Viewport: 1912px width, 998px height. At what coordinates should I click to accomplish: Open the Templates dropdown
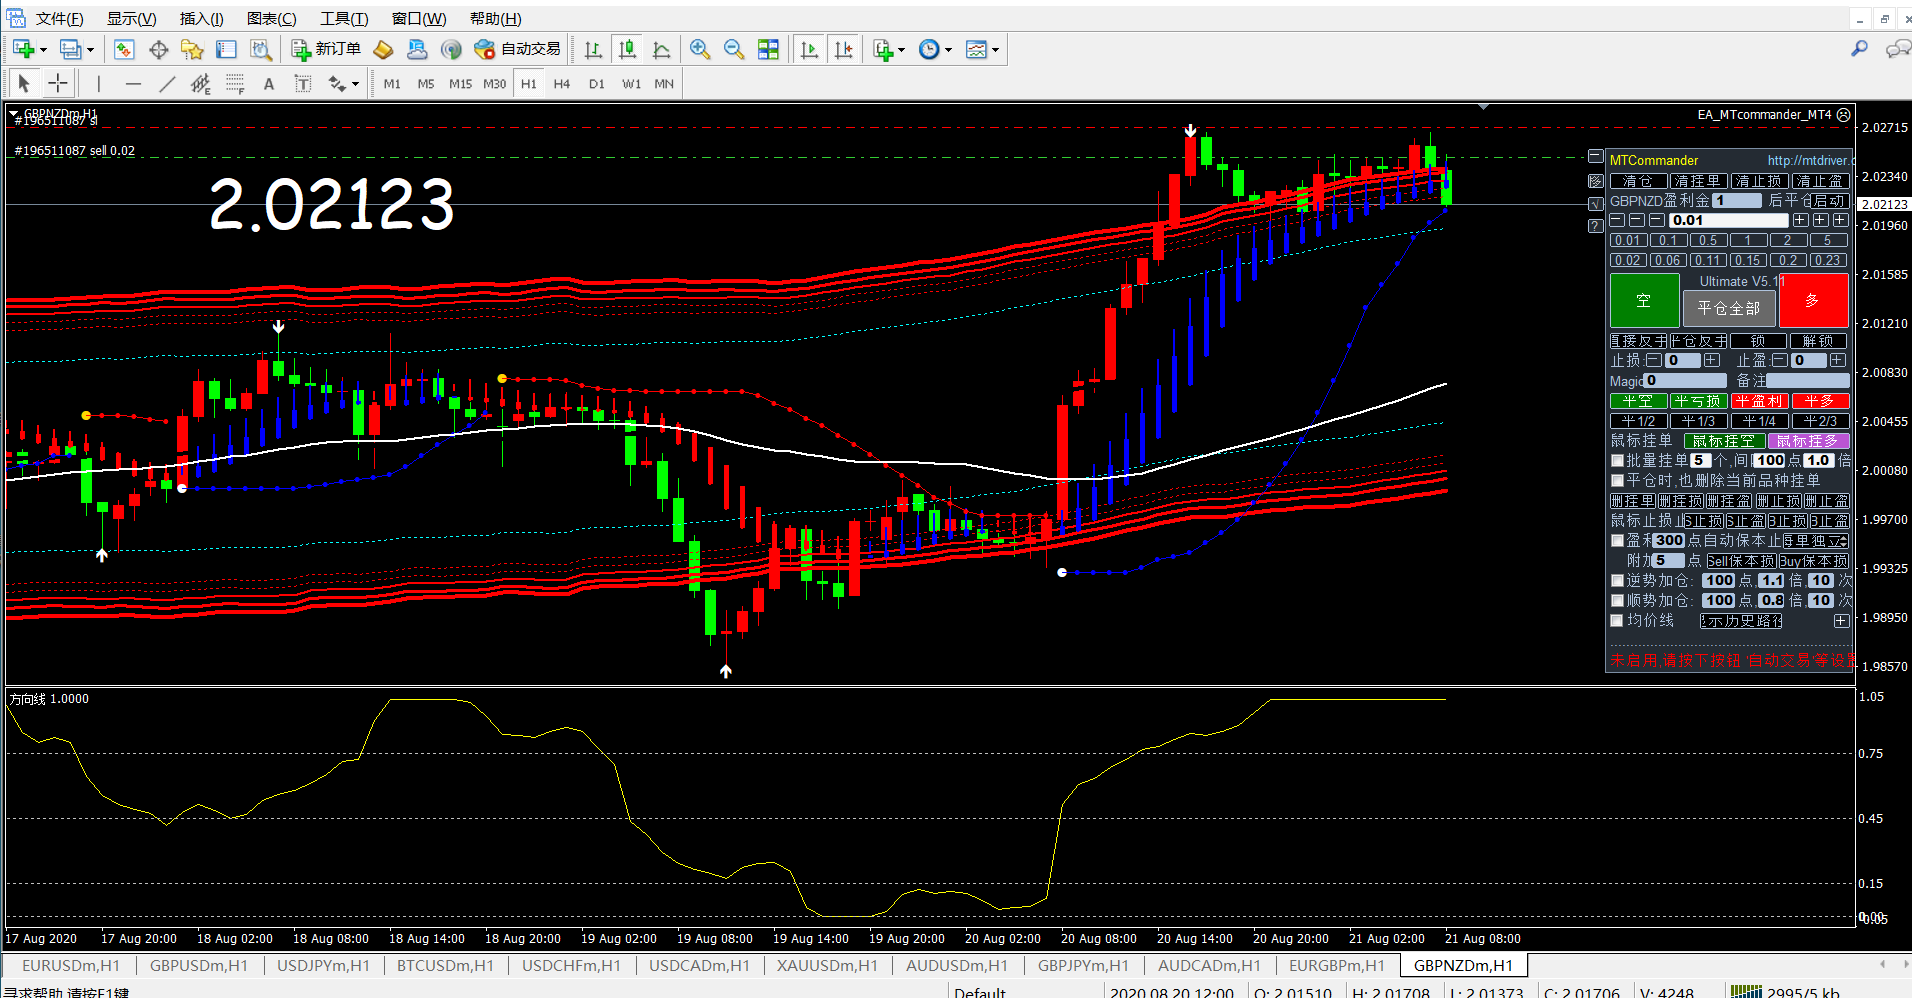tap(995, 49)
